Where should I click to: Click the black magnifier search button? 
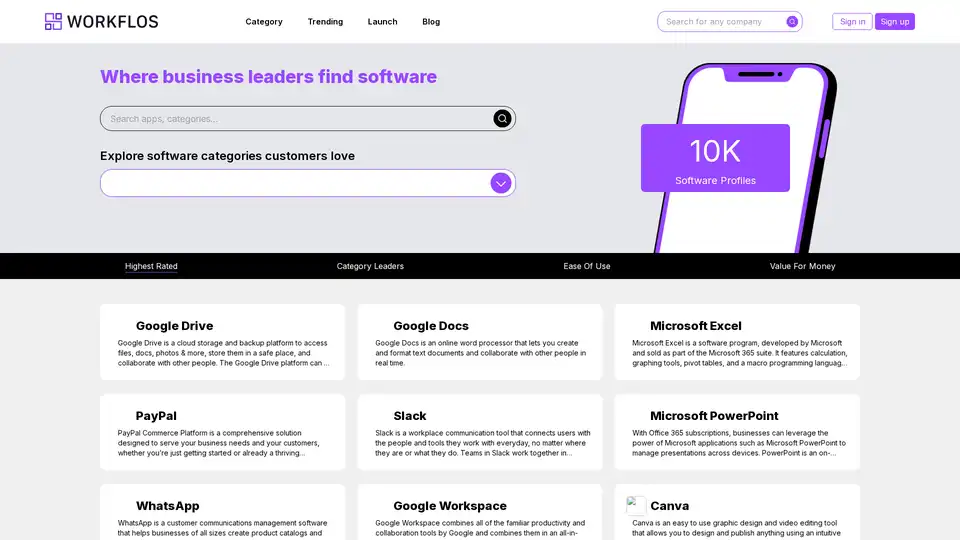502,119
